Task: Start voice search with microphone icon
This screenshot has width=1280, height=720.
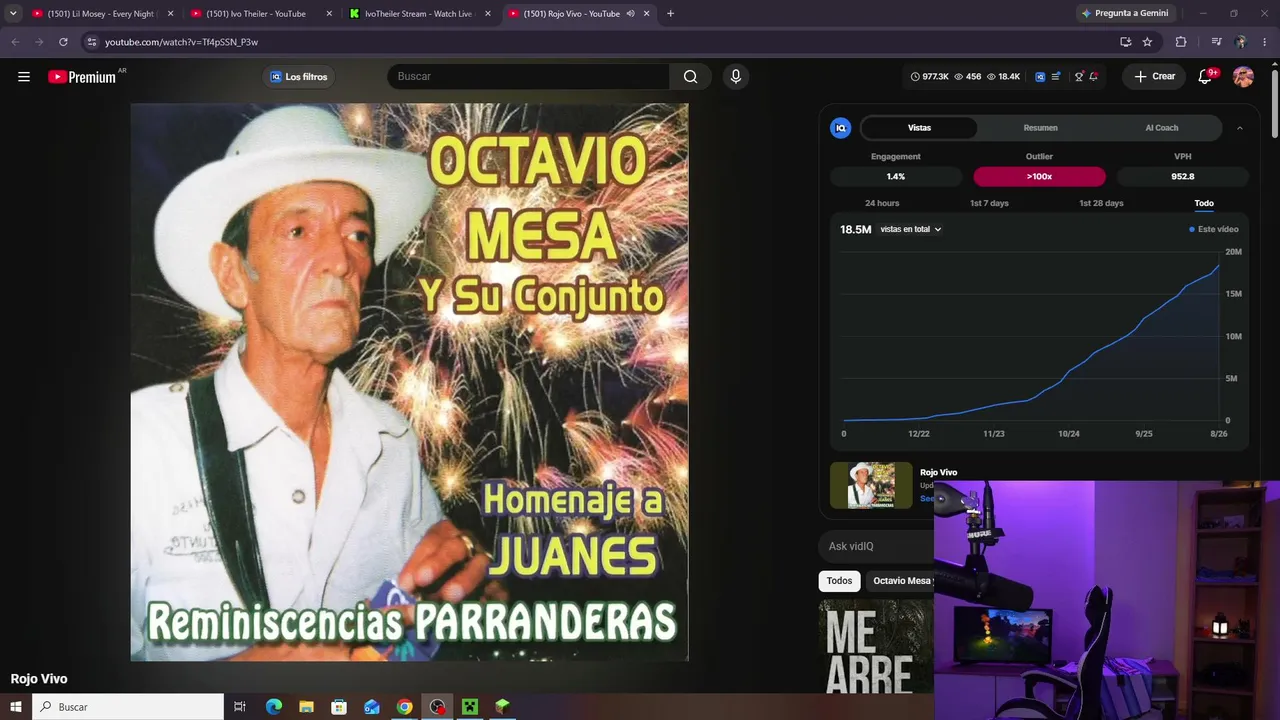Action: click(x=736, y=77)
